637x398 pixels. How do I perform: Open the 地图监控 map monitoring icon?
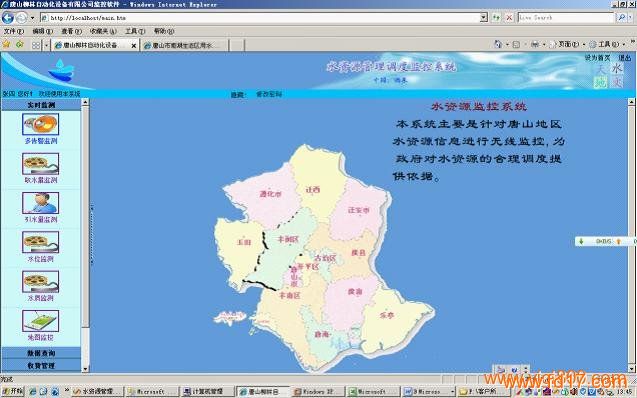tap(40, 321)
